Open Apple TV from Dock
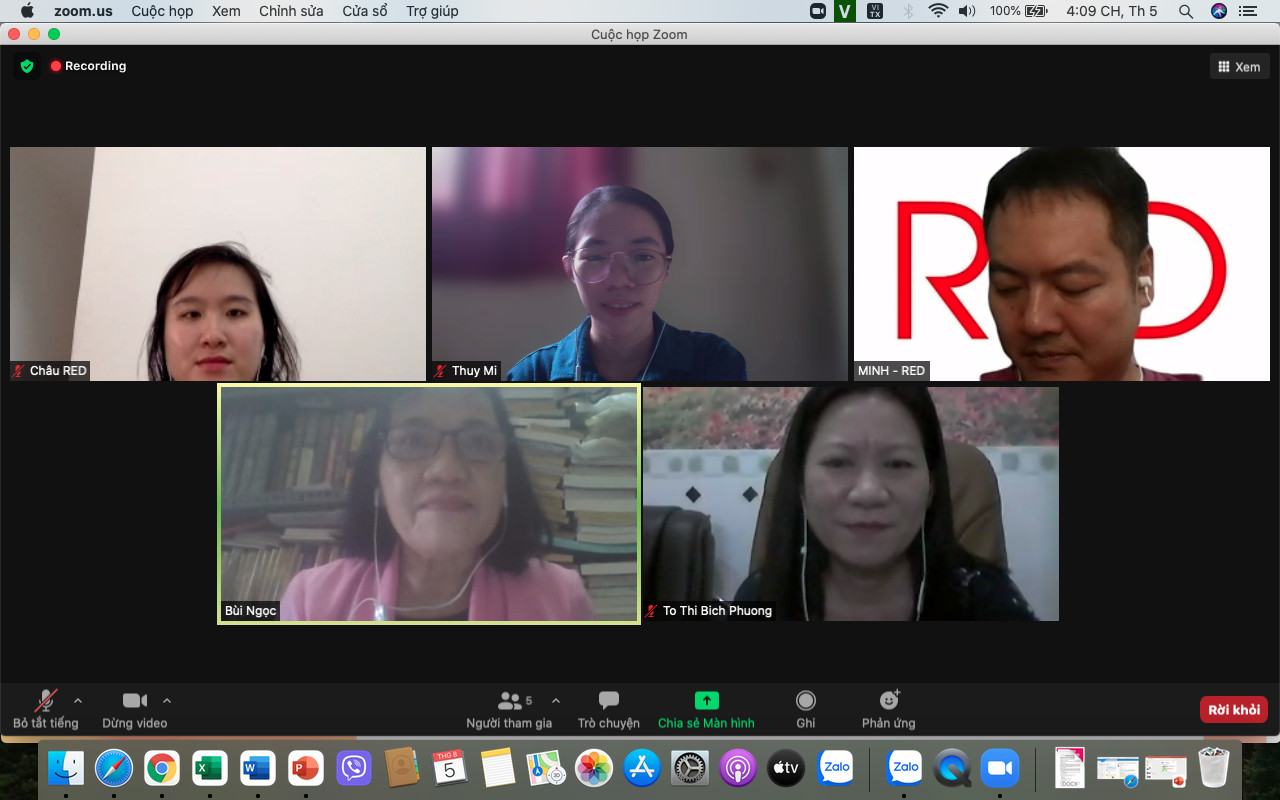The height and width of the screenshot is (800, 1280). [786, 768]
